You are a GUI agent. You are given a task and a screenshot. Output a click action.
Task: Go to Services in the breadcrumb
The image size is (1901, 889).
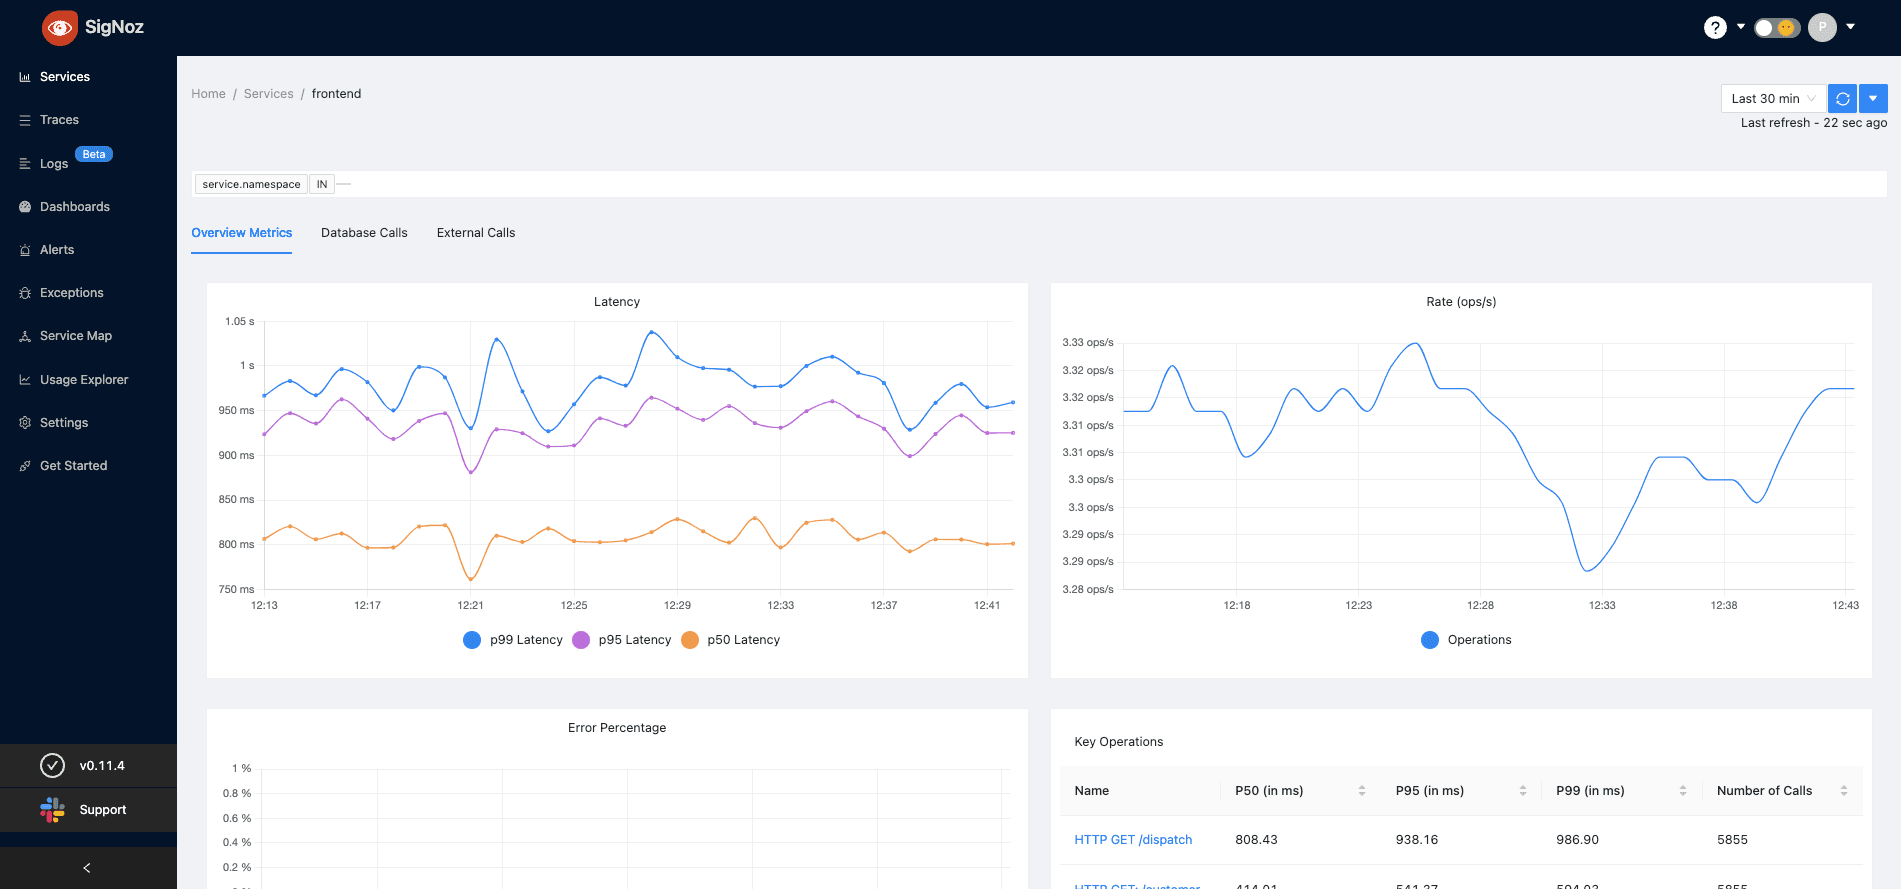[268, 94]
